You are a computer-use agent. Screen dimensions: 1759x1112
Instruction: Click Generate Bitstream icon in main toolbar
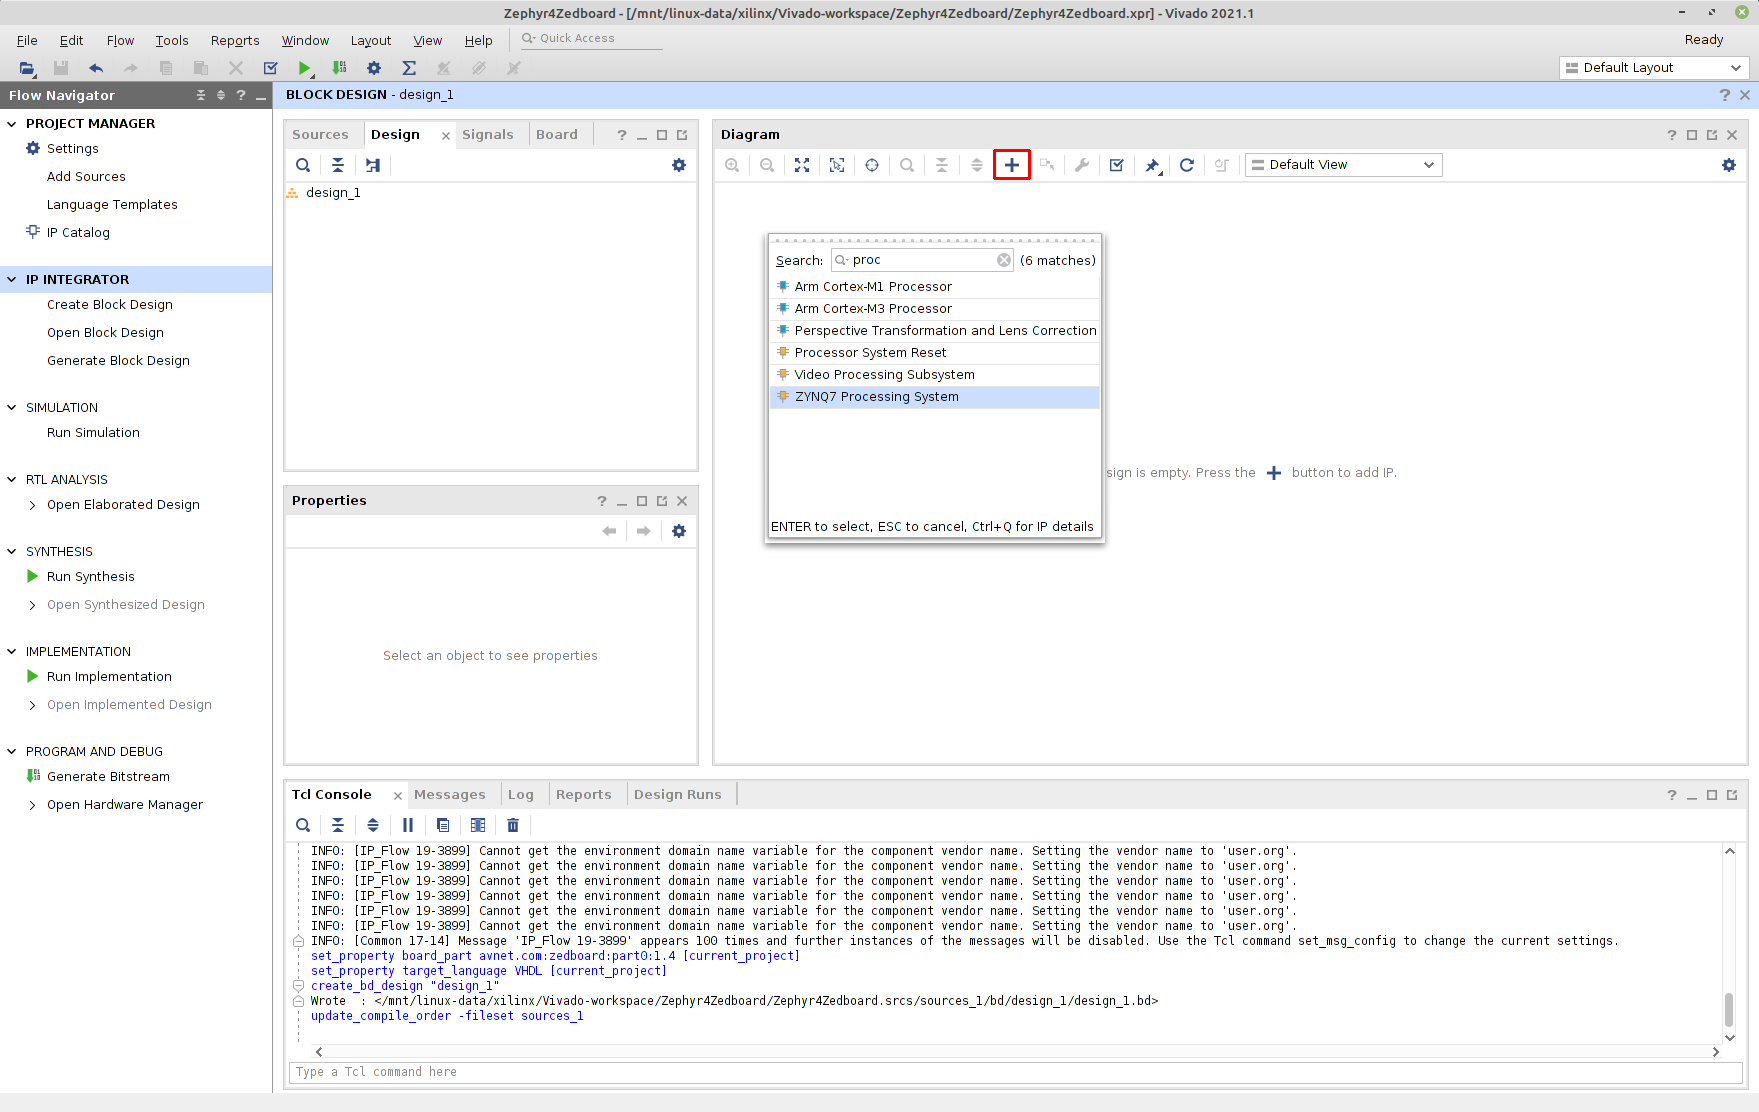tap(339, 68)
